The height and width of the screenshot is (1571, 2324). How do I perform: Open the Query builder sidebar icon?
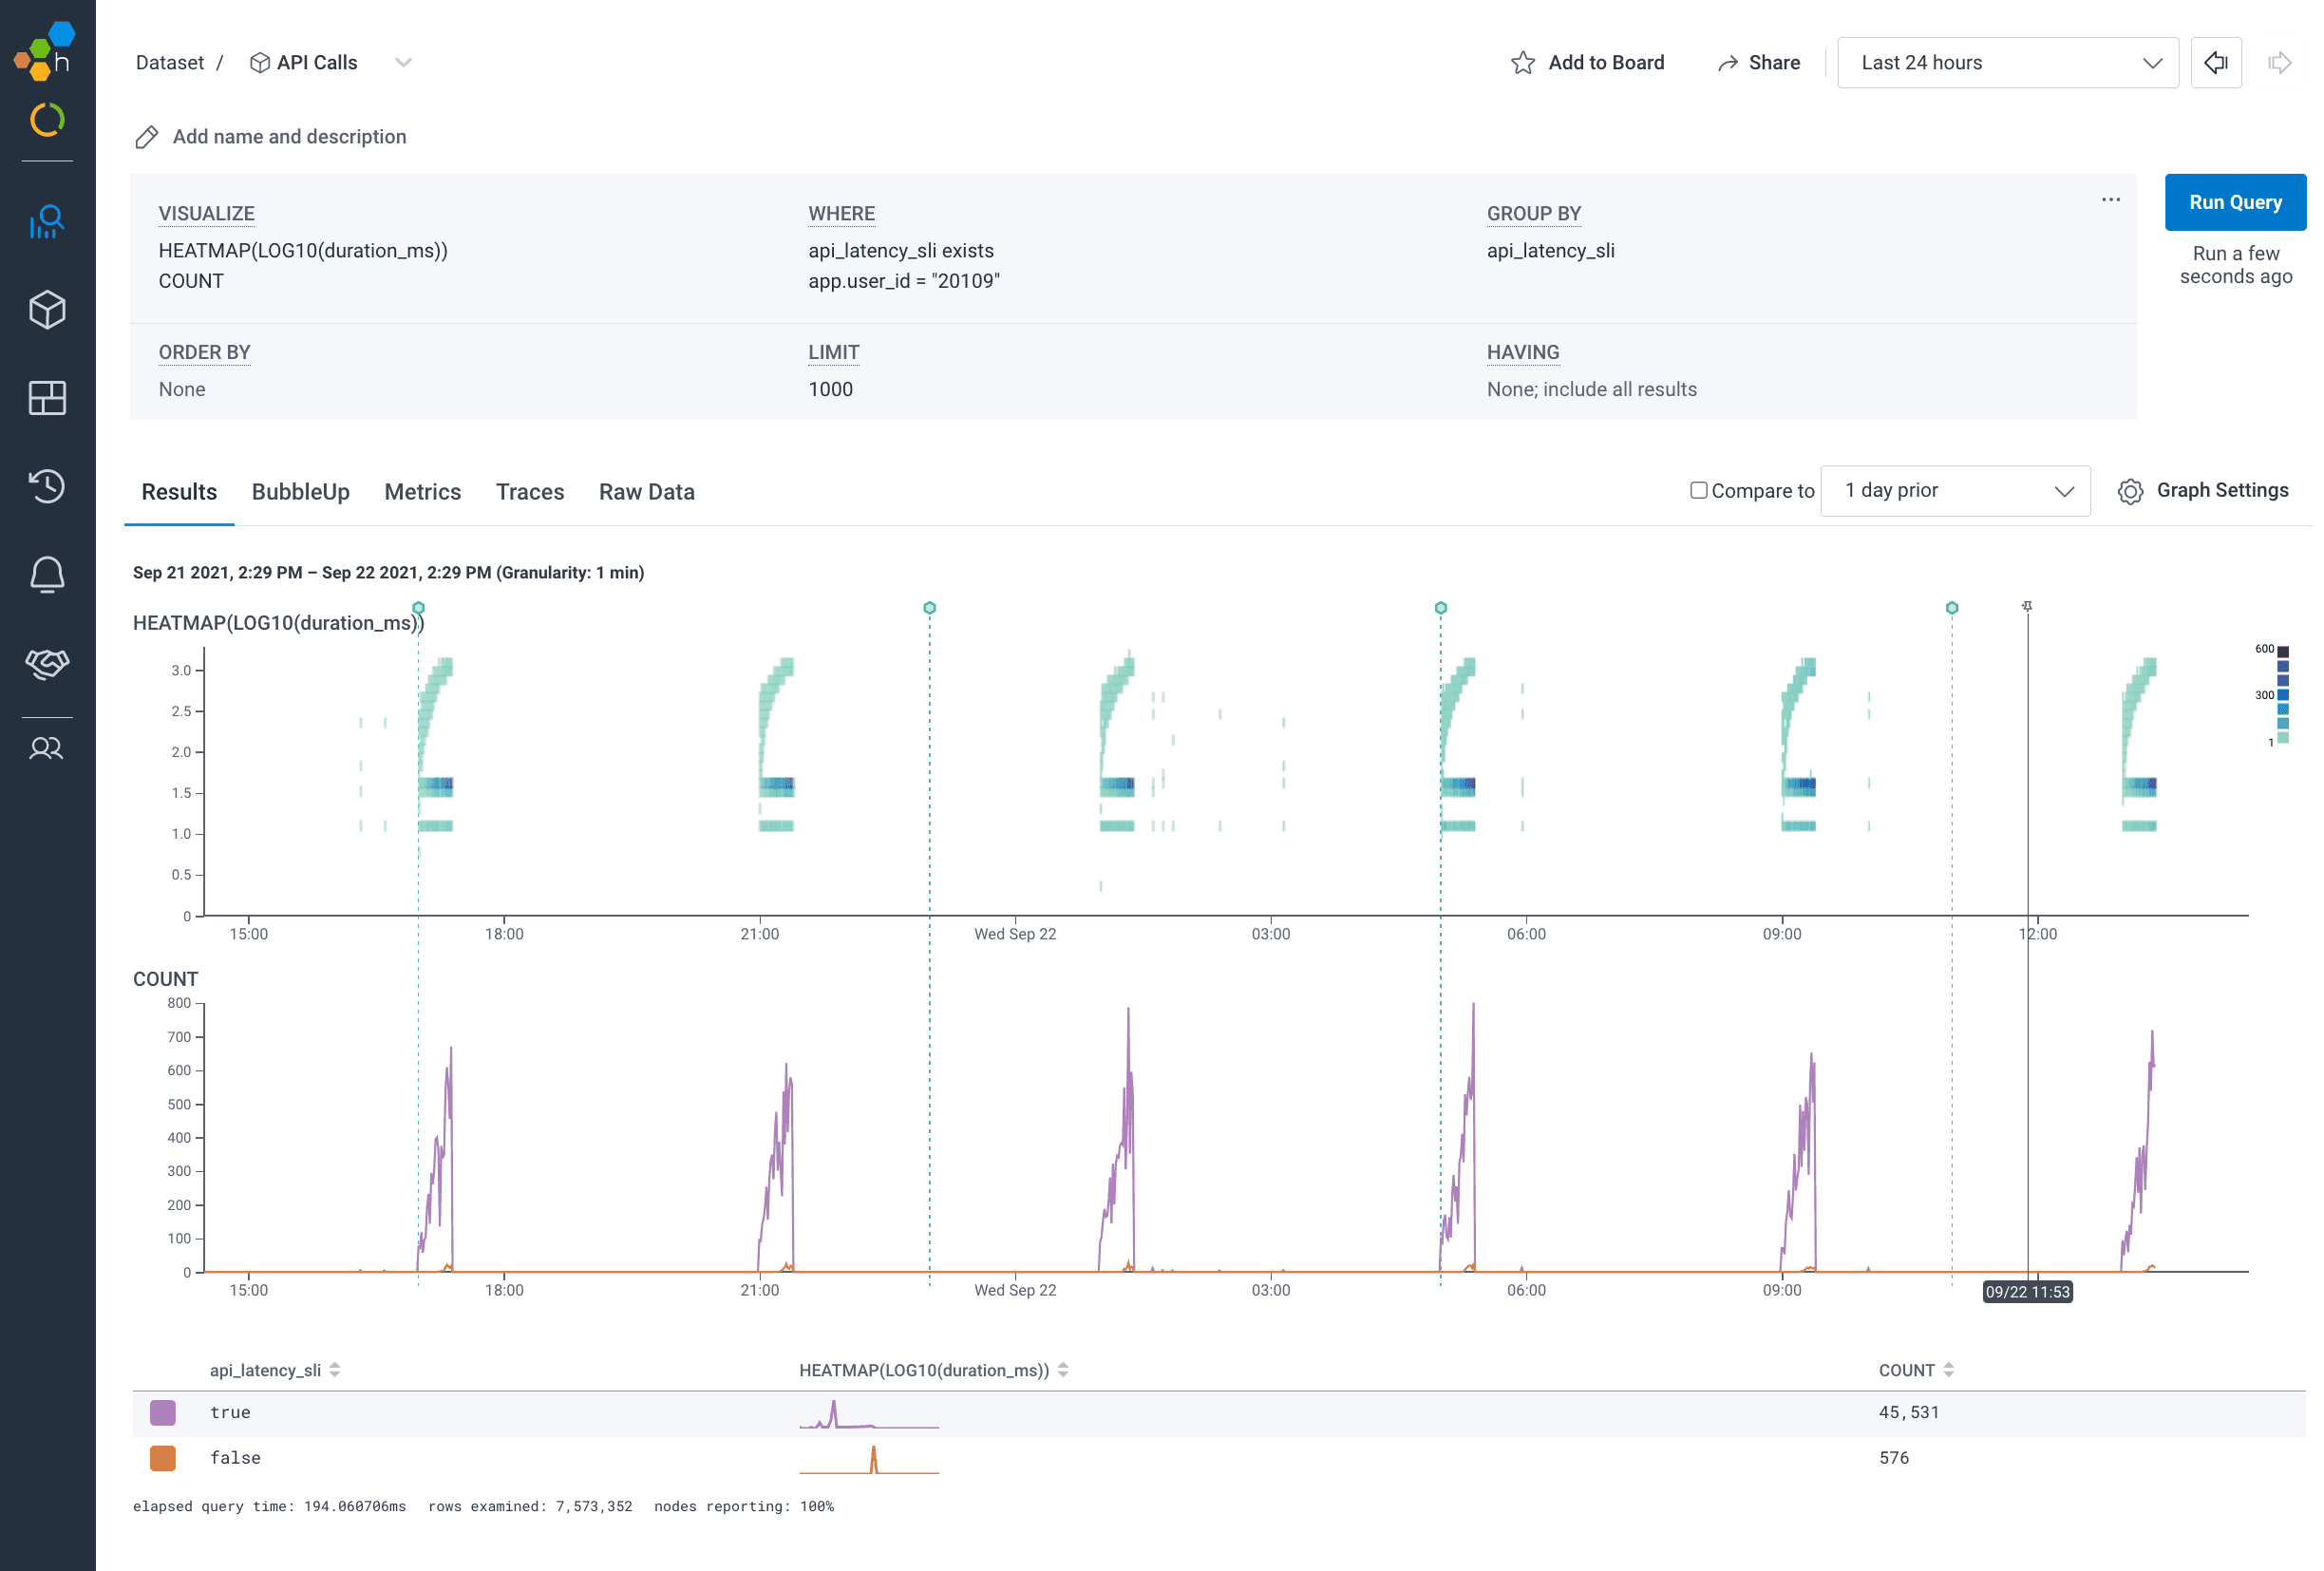click(x=47, y=222)
